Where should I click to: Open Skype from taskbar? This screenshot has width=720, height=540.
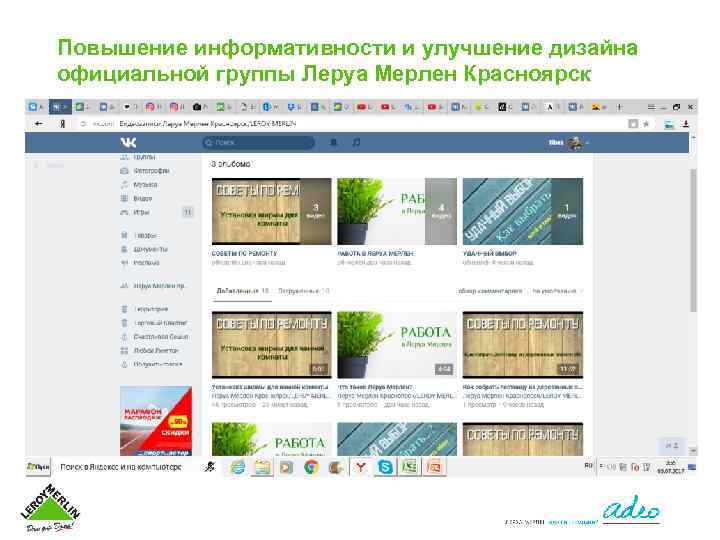385,467
